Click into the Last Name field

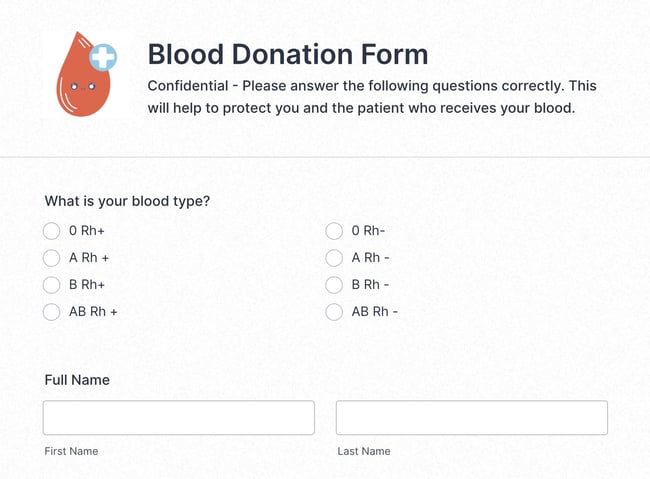click(472, 418)
